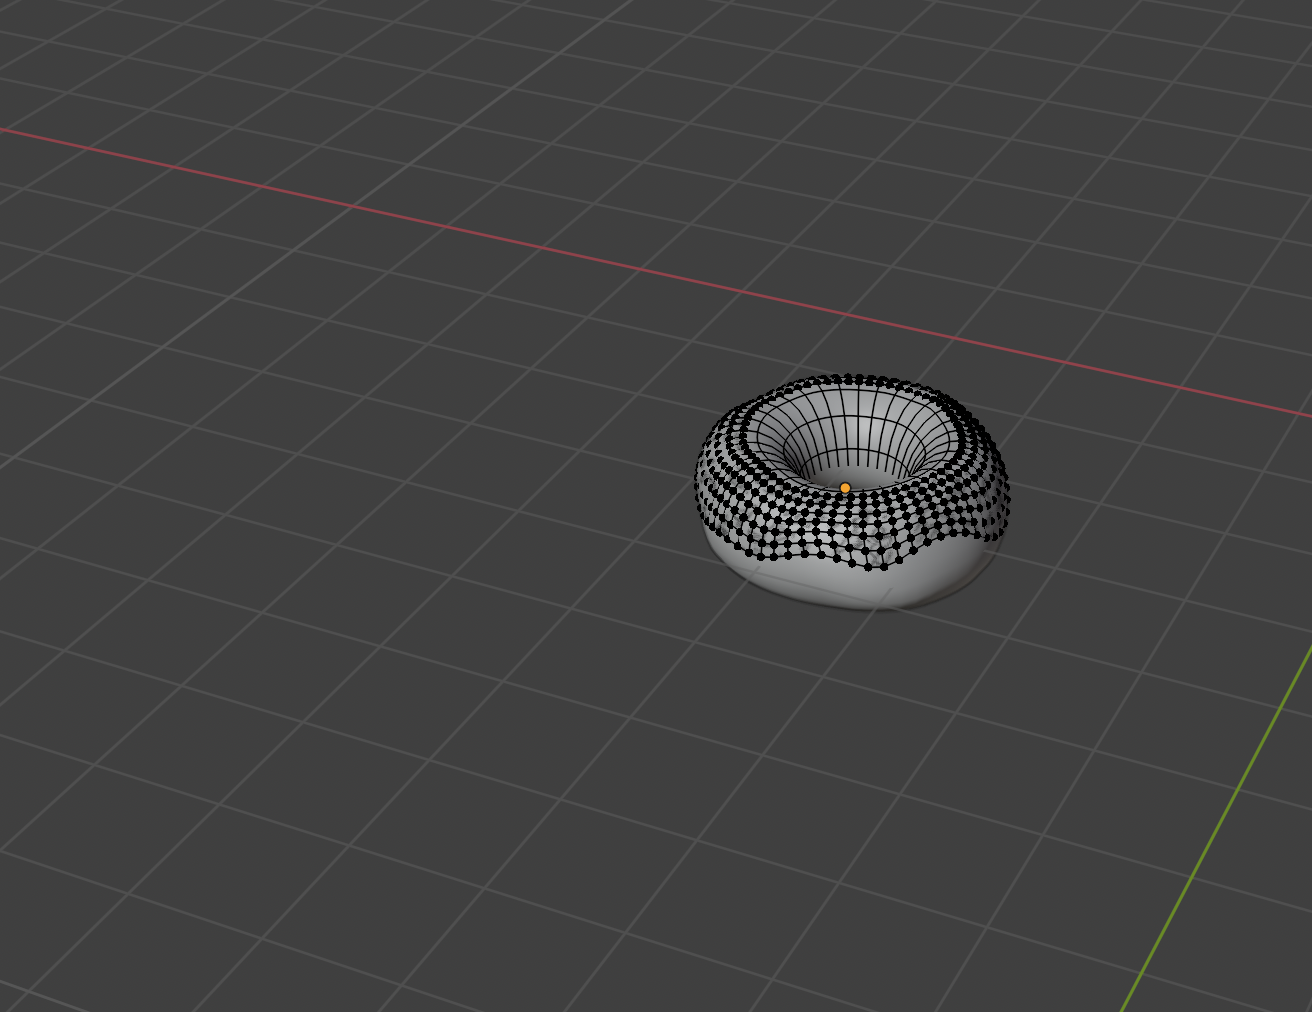This screenshot has height=1012, width=1312.
Task: Click the smooth bare lower-left side of torus
Action: (730, 555)
